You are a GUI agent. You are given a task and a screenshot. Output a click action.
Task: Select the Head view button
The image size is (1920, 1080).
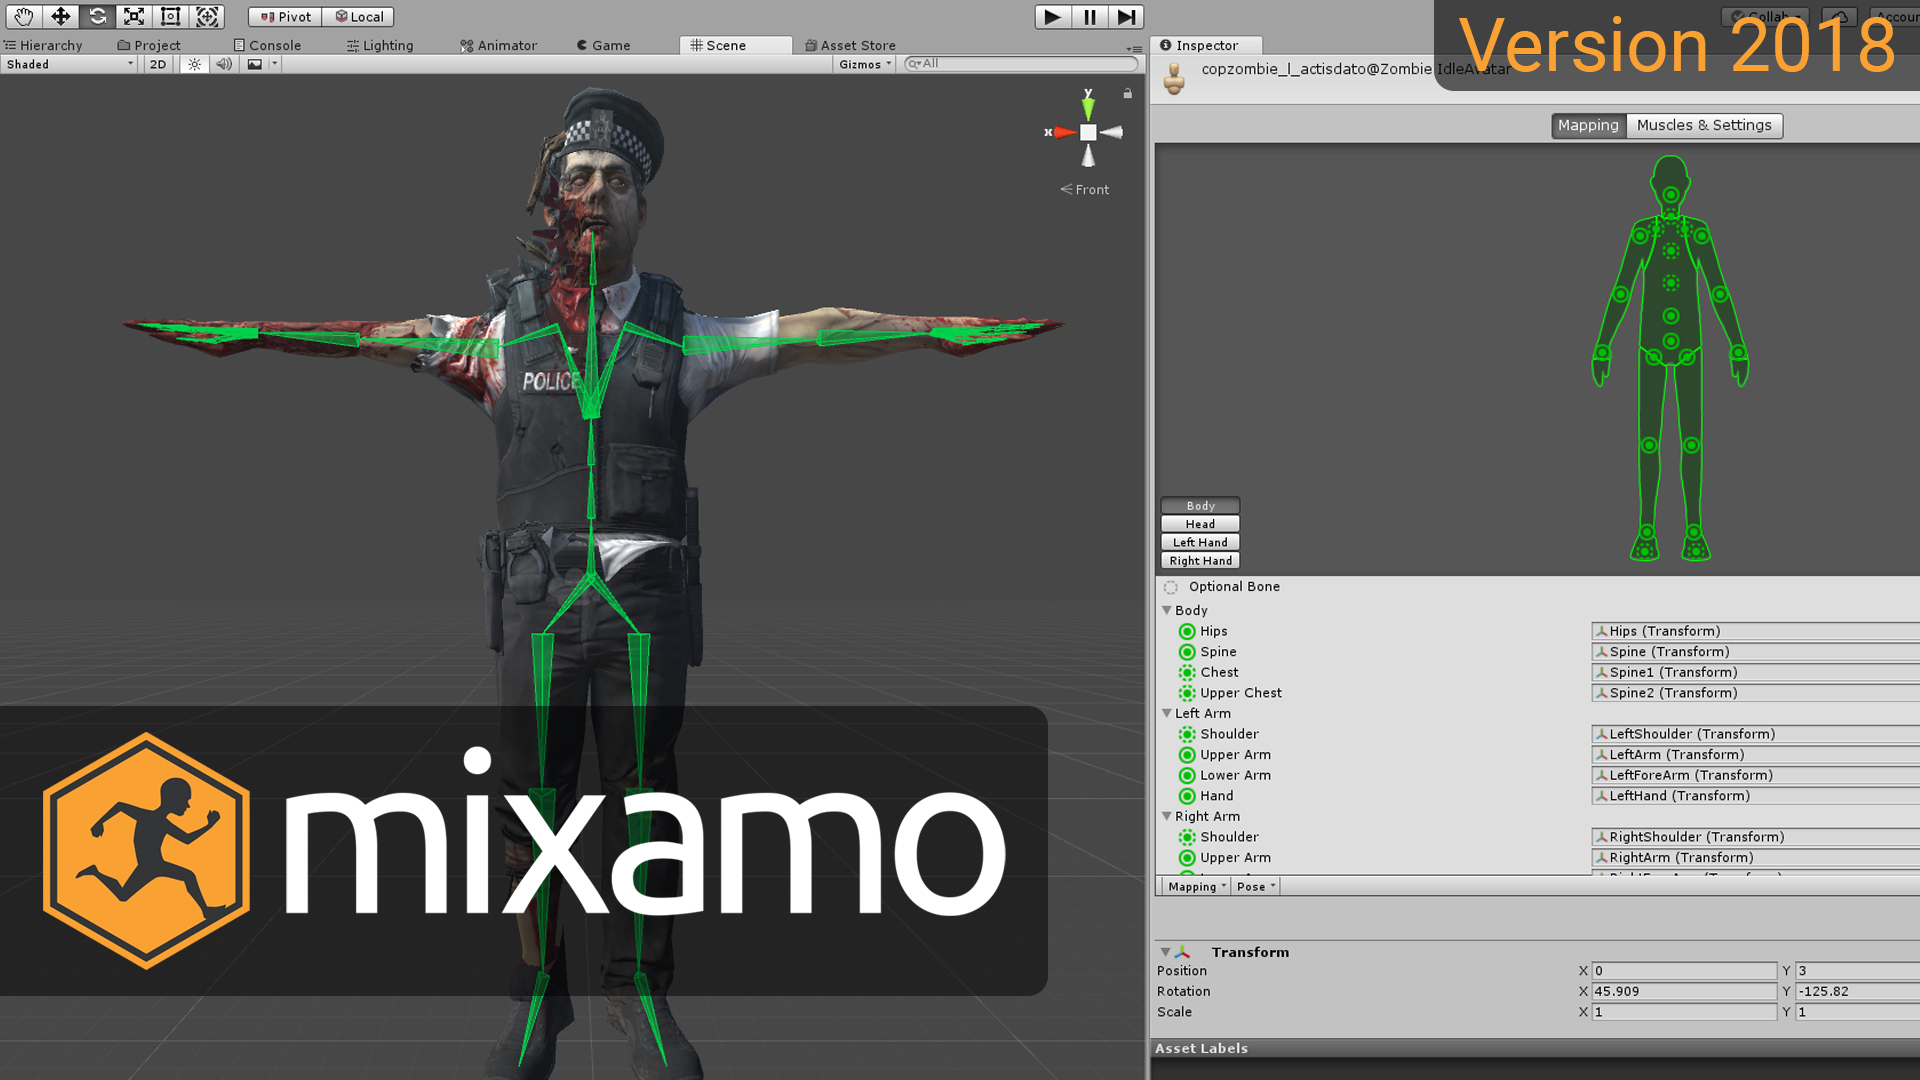pyautogui.click(x=1200, y=524)
